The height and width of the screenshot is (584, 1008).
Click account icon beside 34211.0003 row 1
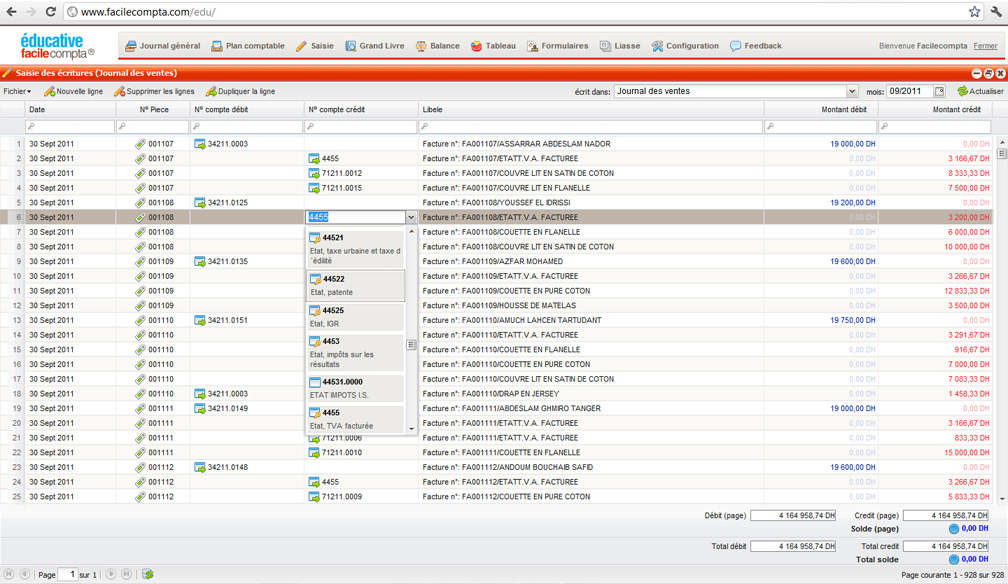[200, 144]
